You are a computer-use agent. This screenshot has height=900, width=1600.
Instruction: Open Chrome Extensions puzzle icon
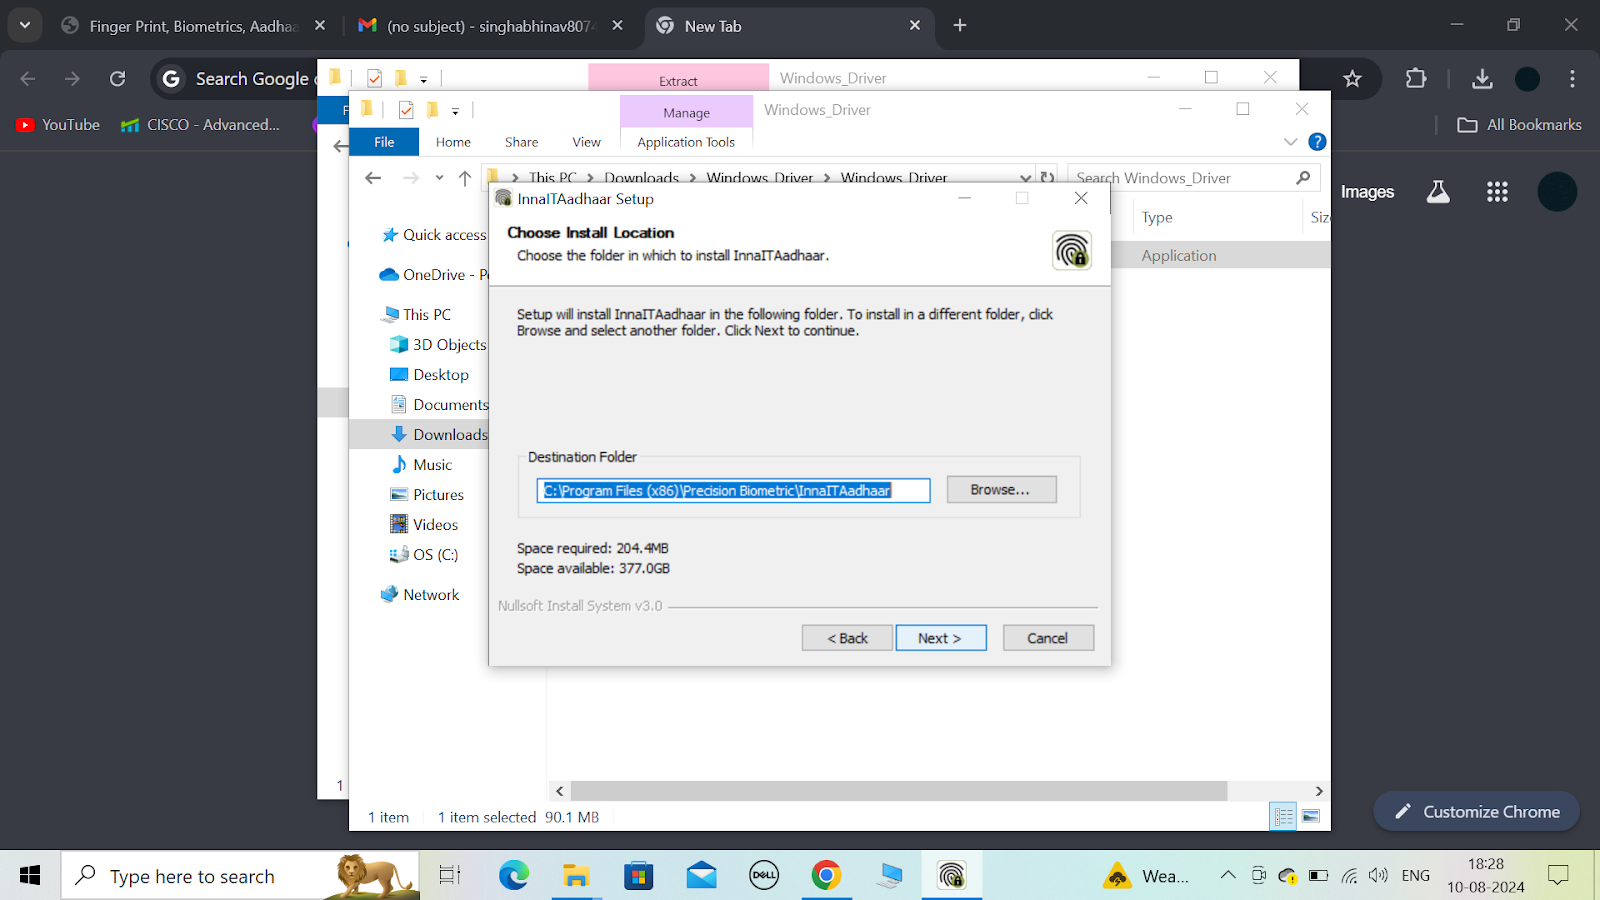tap(1416, 78)
